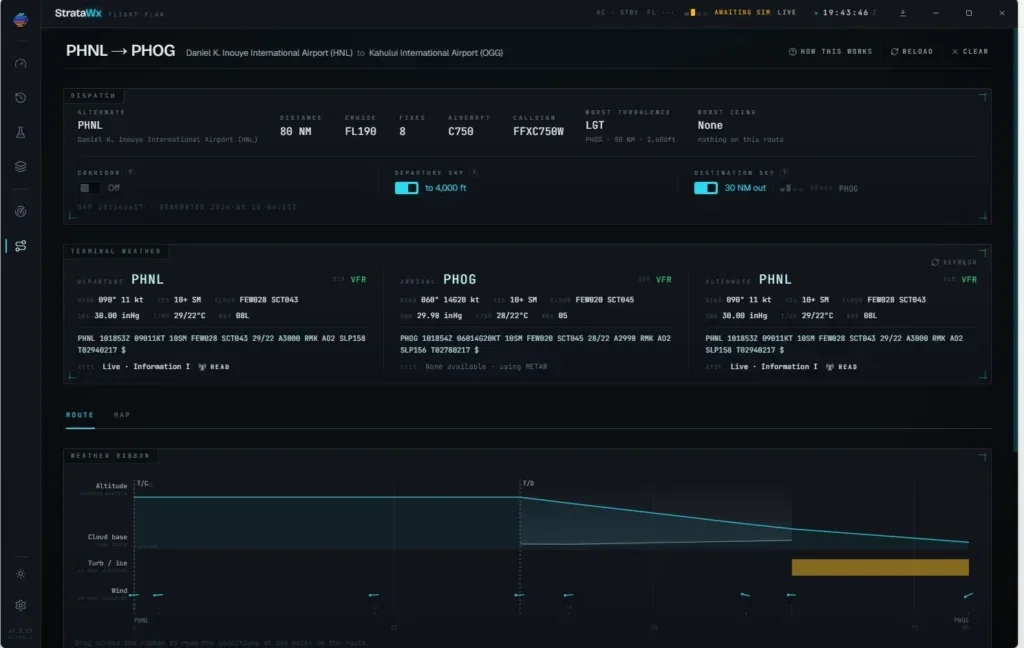This screenshot has height=648, width=1024.
Task: Disable the Destination Sky toggle
Action: tap(705, 188)
